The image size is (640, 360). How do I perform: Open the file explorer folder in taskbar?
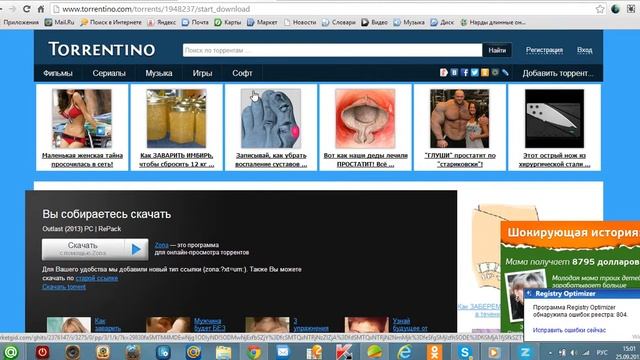[223, 351]
